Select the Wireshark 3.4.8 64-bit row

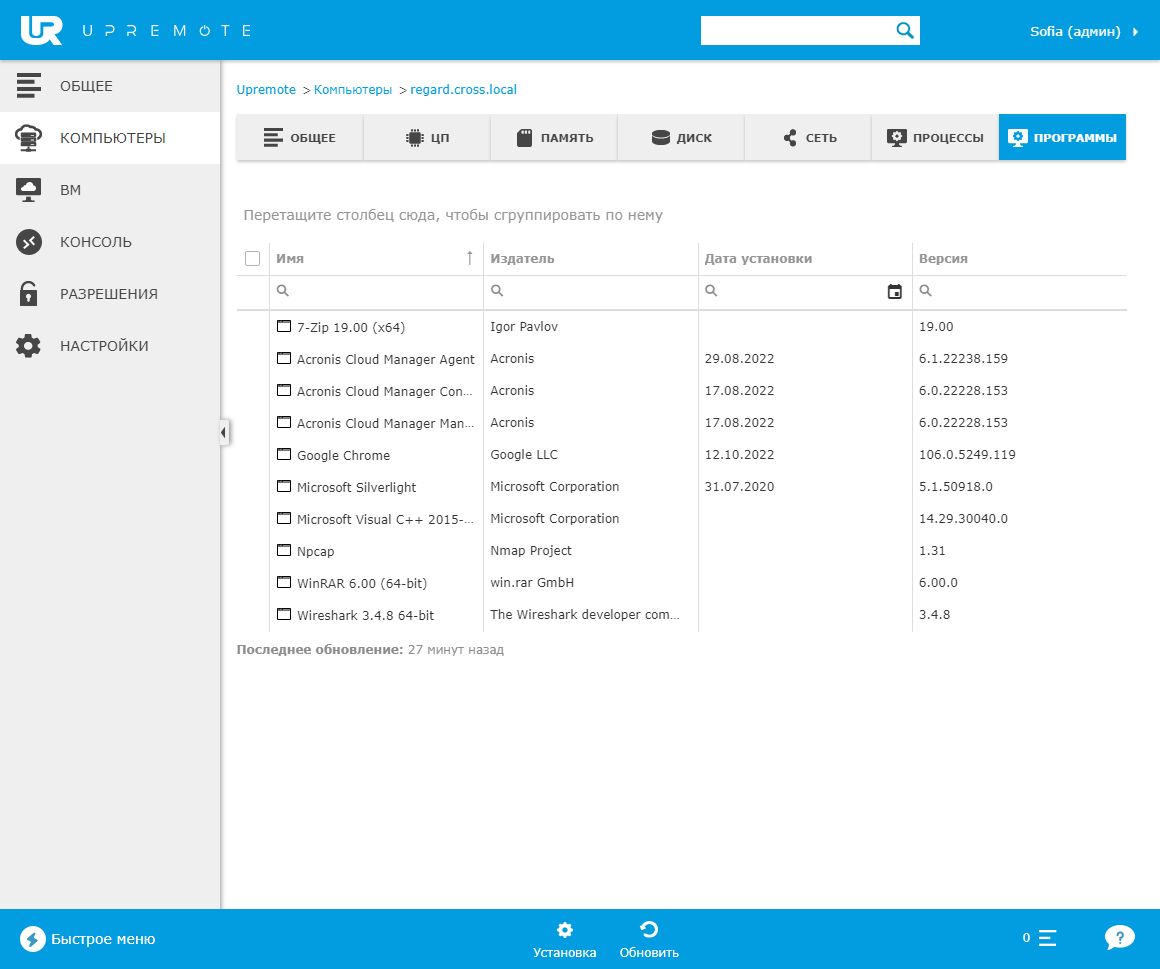pos(681,615)
